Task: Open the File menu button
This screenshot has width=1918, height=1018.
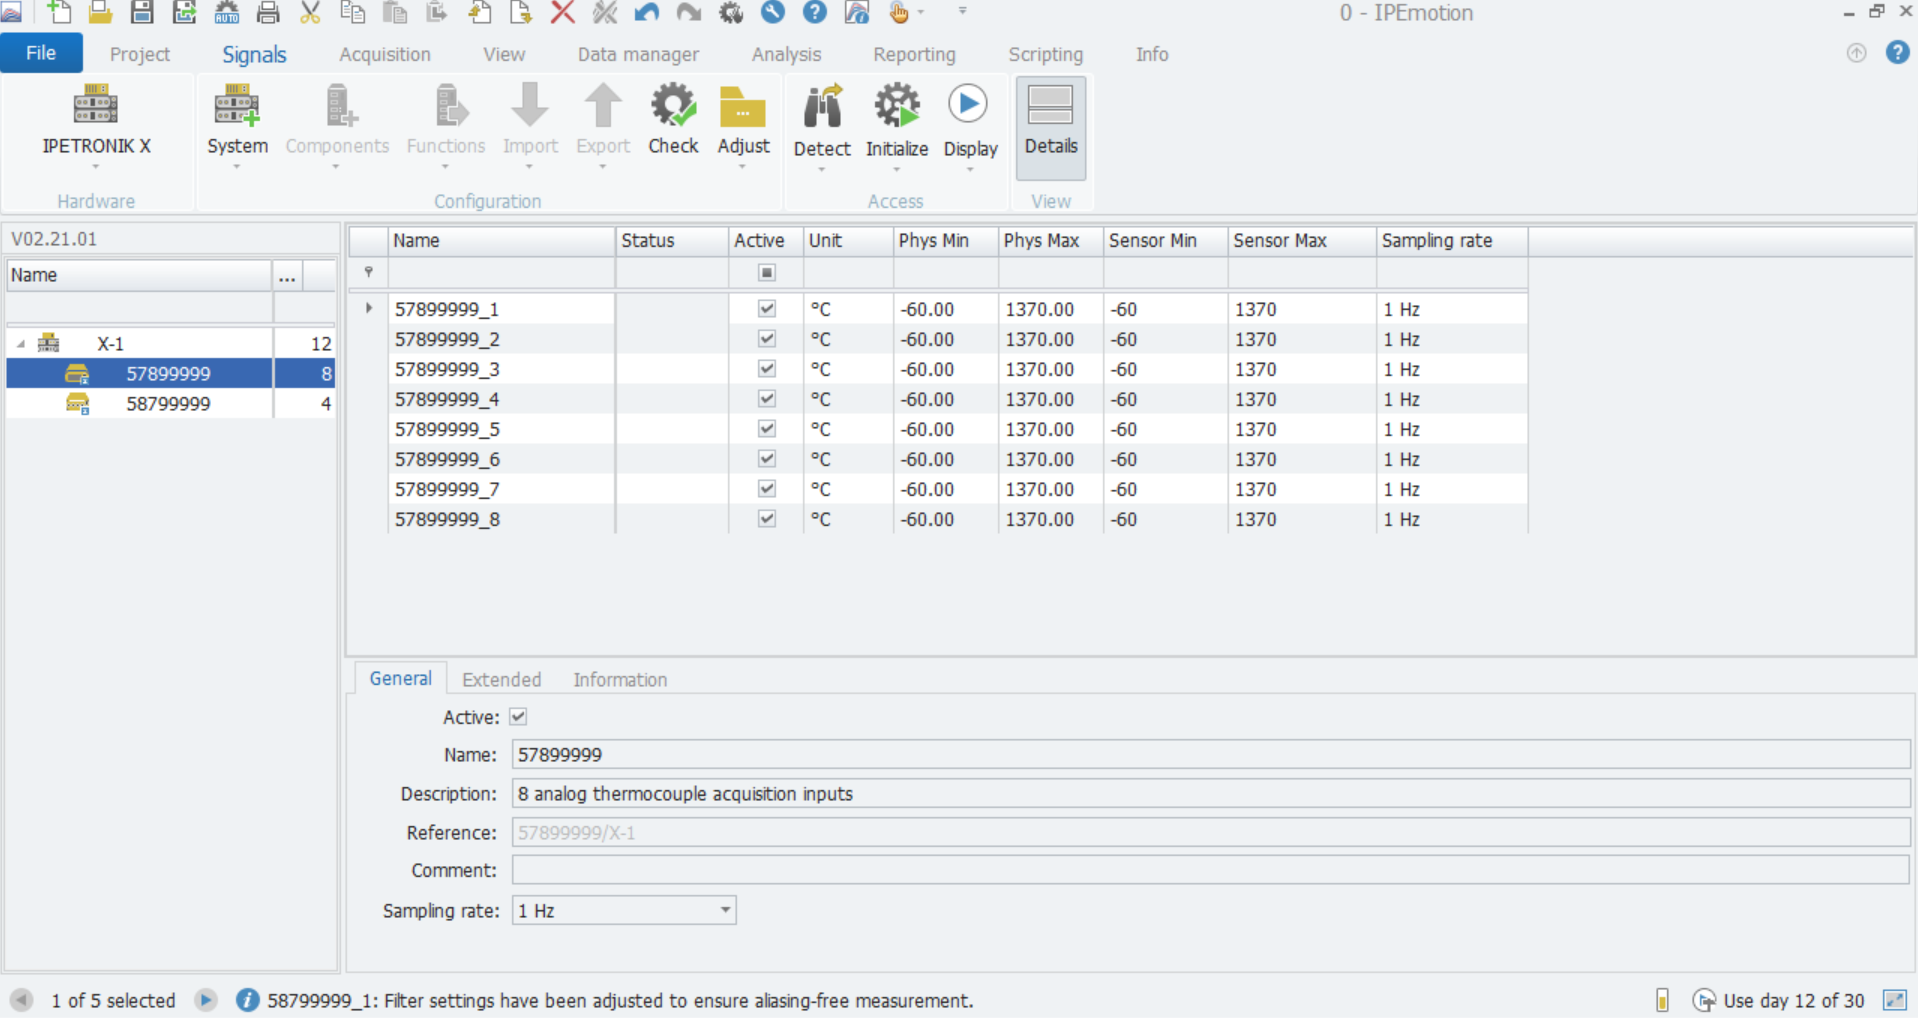Action: point(41,54)
